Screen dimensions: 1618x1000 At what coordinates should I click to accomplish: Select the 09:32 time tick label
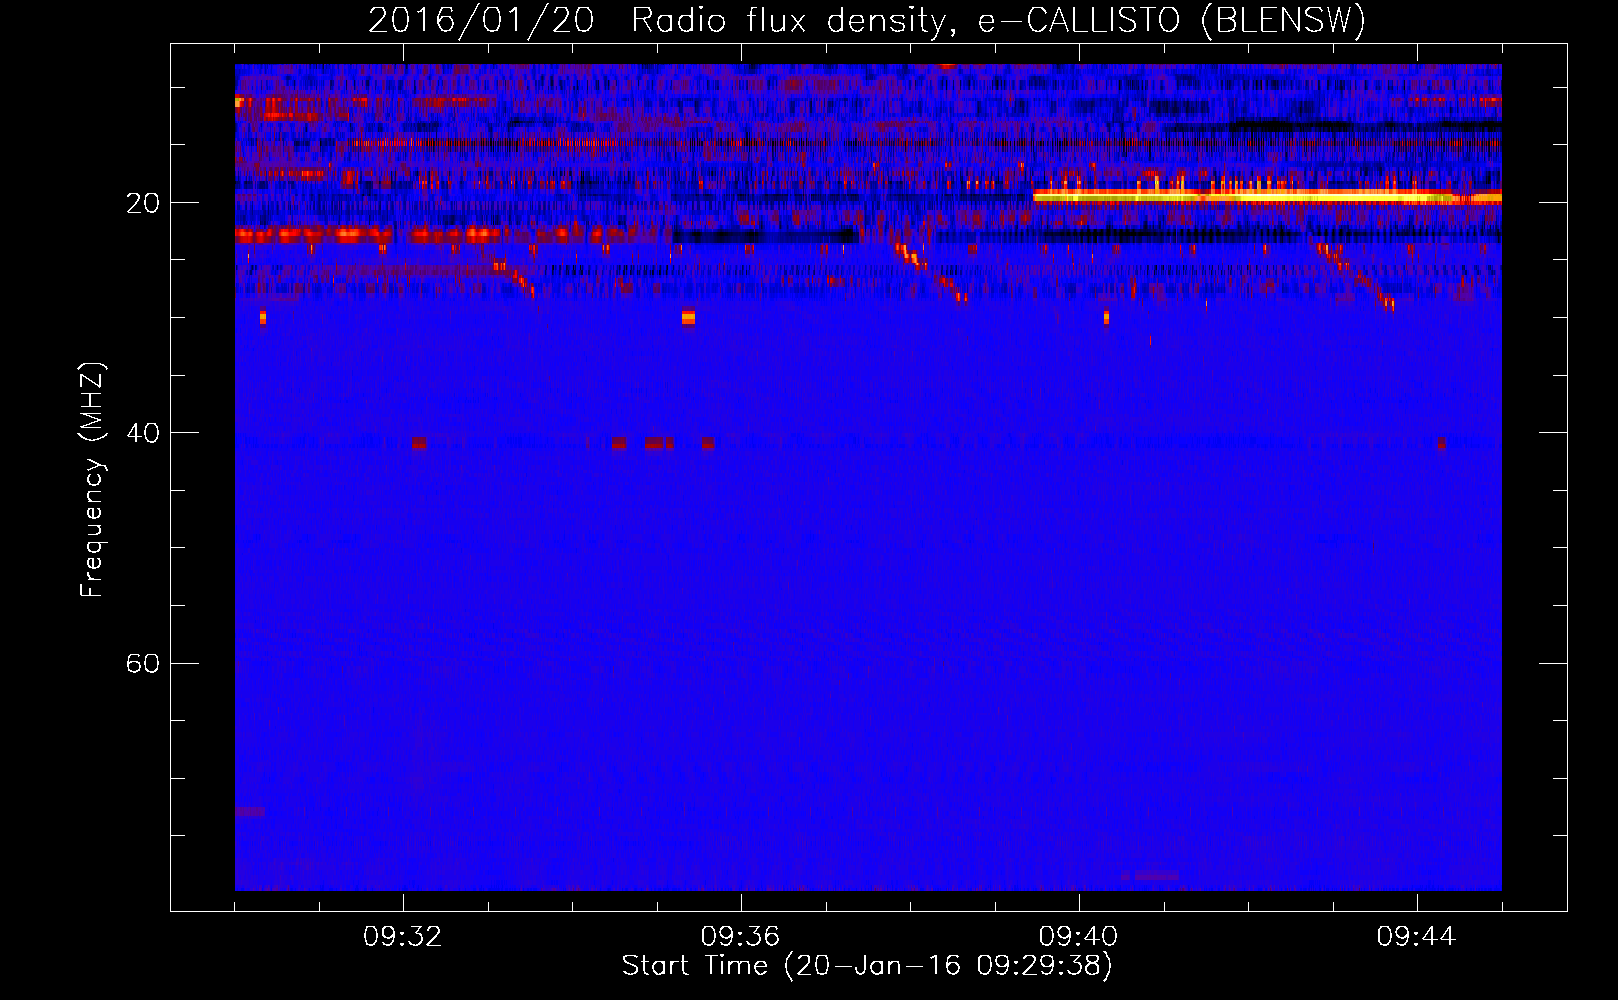click(403, 937)
